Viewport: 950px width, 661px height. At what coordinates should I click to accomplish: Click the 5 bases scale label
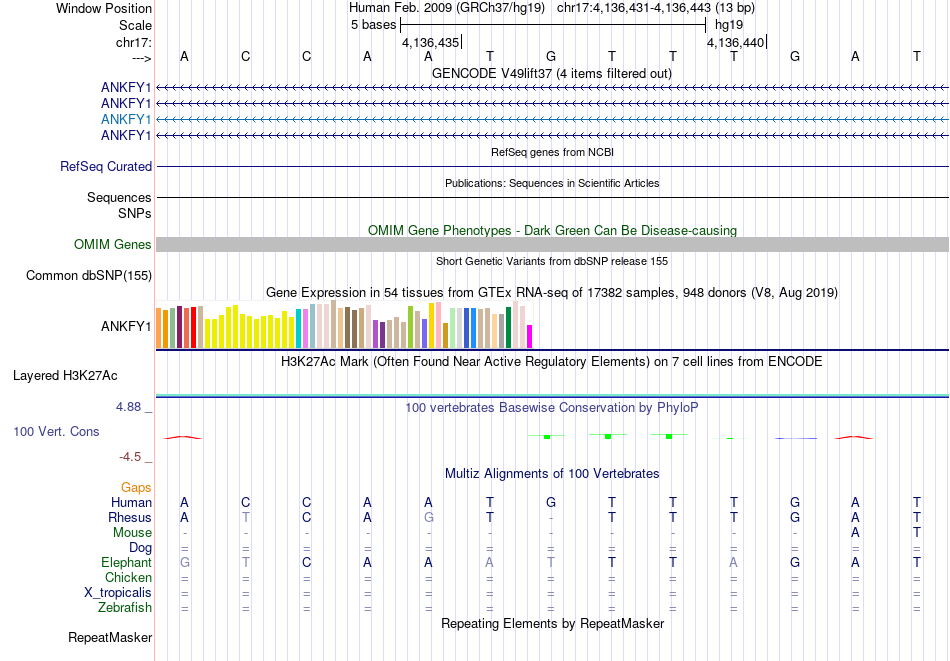(373, 25)
